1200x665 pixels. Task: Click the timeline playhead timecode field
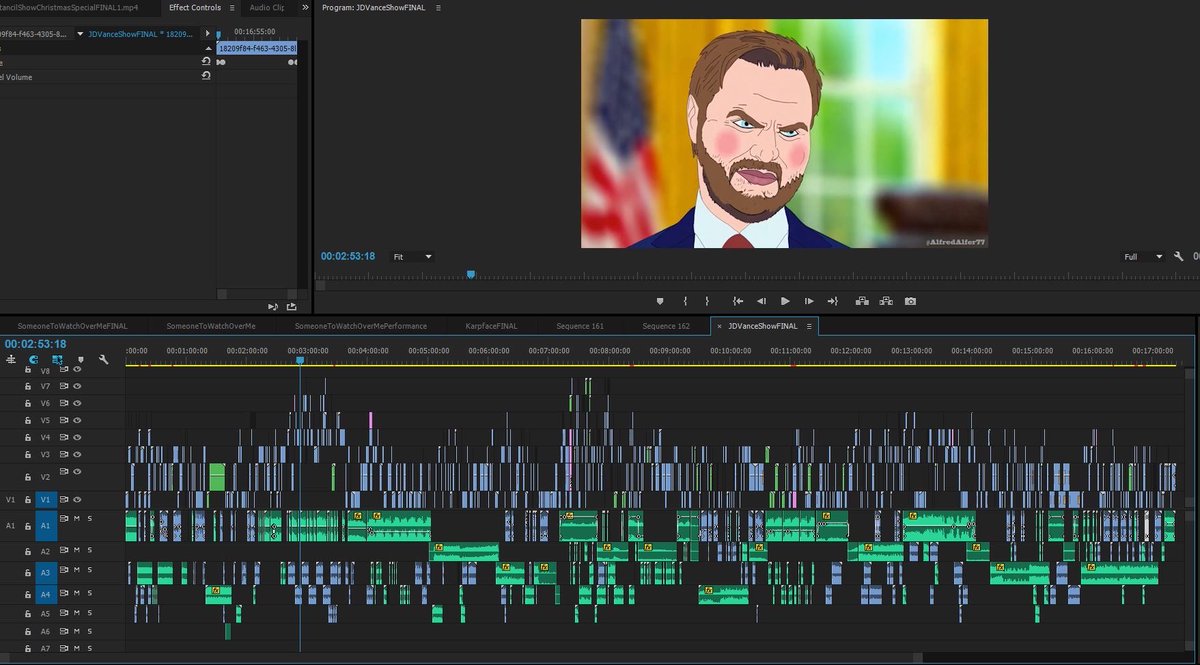coord(35,344)
